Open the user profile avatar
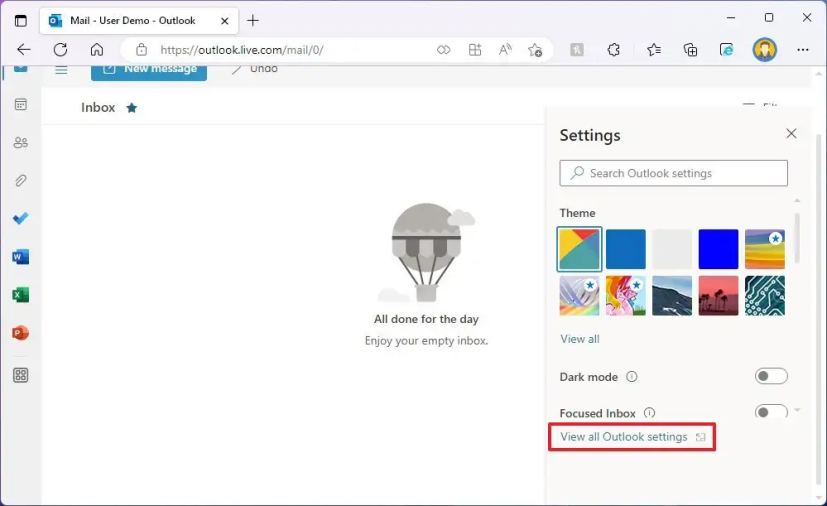The width and height of the screenshot is (827, 506). coord(764,50)
